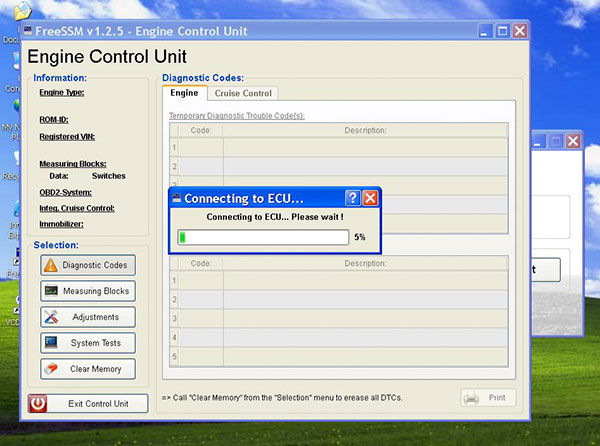Viewport: 600px width, 446px height.
Task: Click the screen icon on System Tests
Action: pyautogui.click(x=51, y=342)
